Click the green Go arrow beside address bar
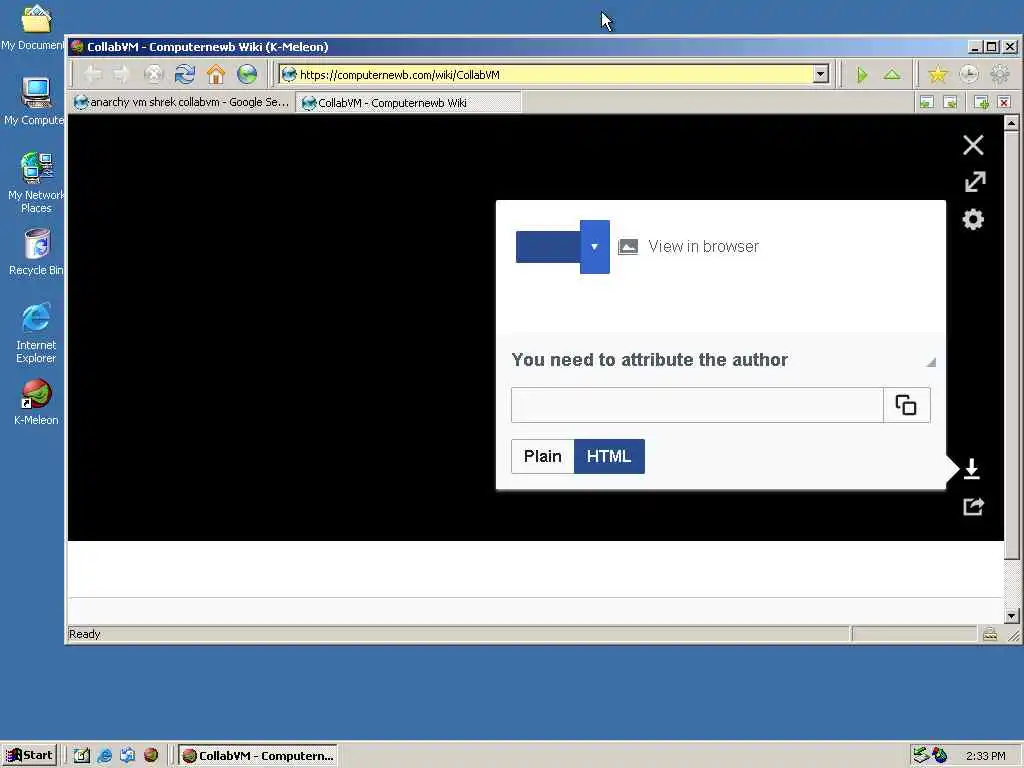1024x768 pixels. click(862, 75)
